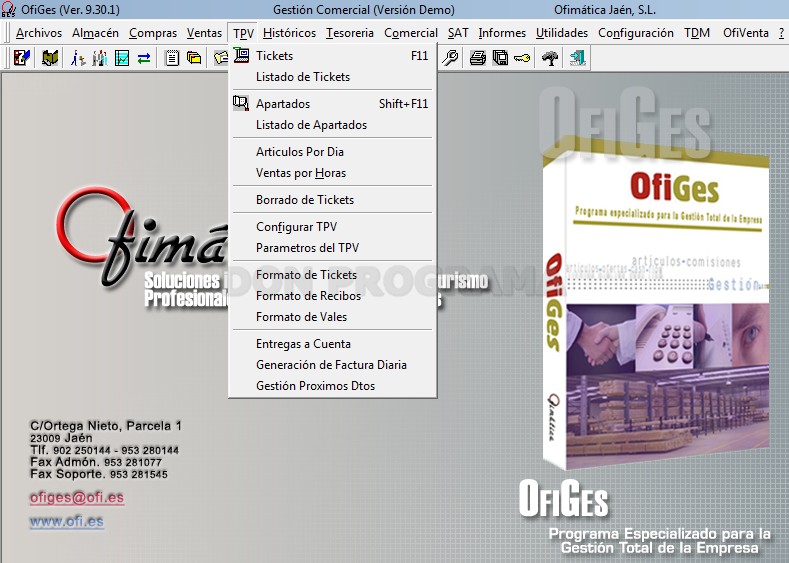Image resolution: width=789 pixels, height=563 pixels.
Task: Click the chart graph toolbar icon
Action: [x=122, y=58]
